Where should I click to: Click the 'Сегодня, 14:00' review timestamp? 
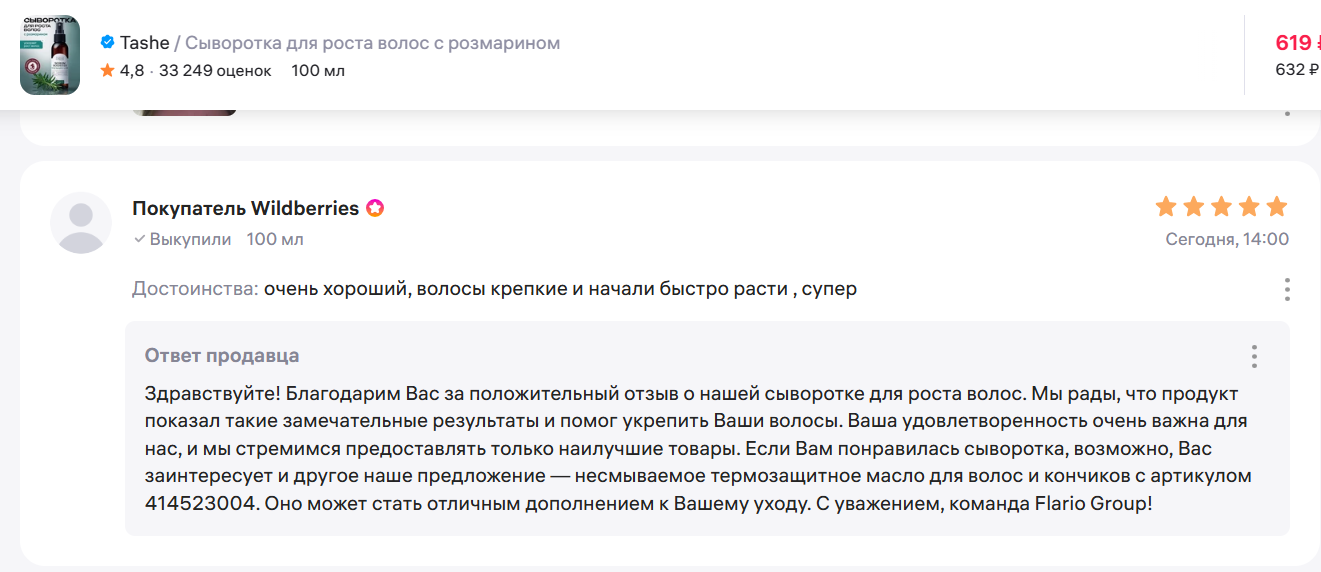[x=1227, y=240]
